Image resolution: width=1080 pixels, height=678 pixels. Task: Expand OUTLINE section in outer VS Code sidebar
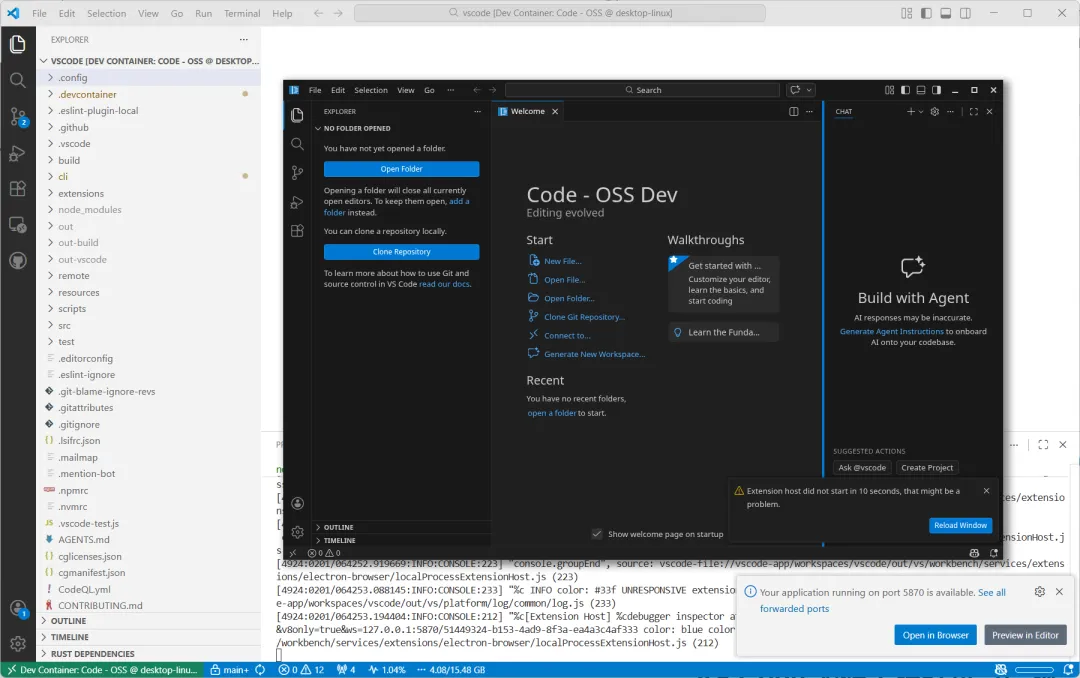click(149, 621)
